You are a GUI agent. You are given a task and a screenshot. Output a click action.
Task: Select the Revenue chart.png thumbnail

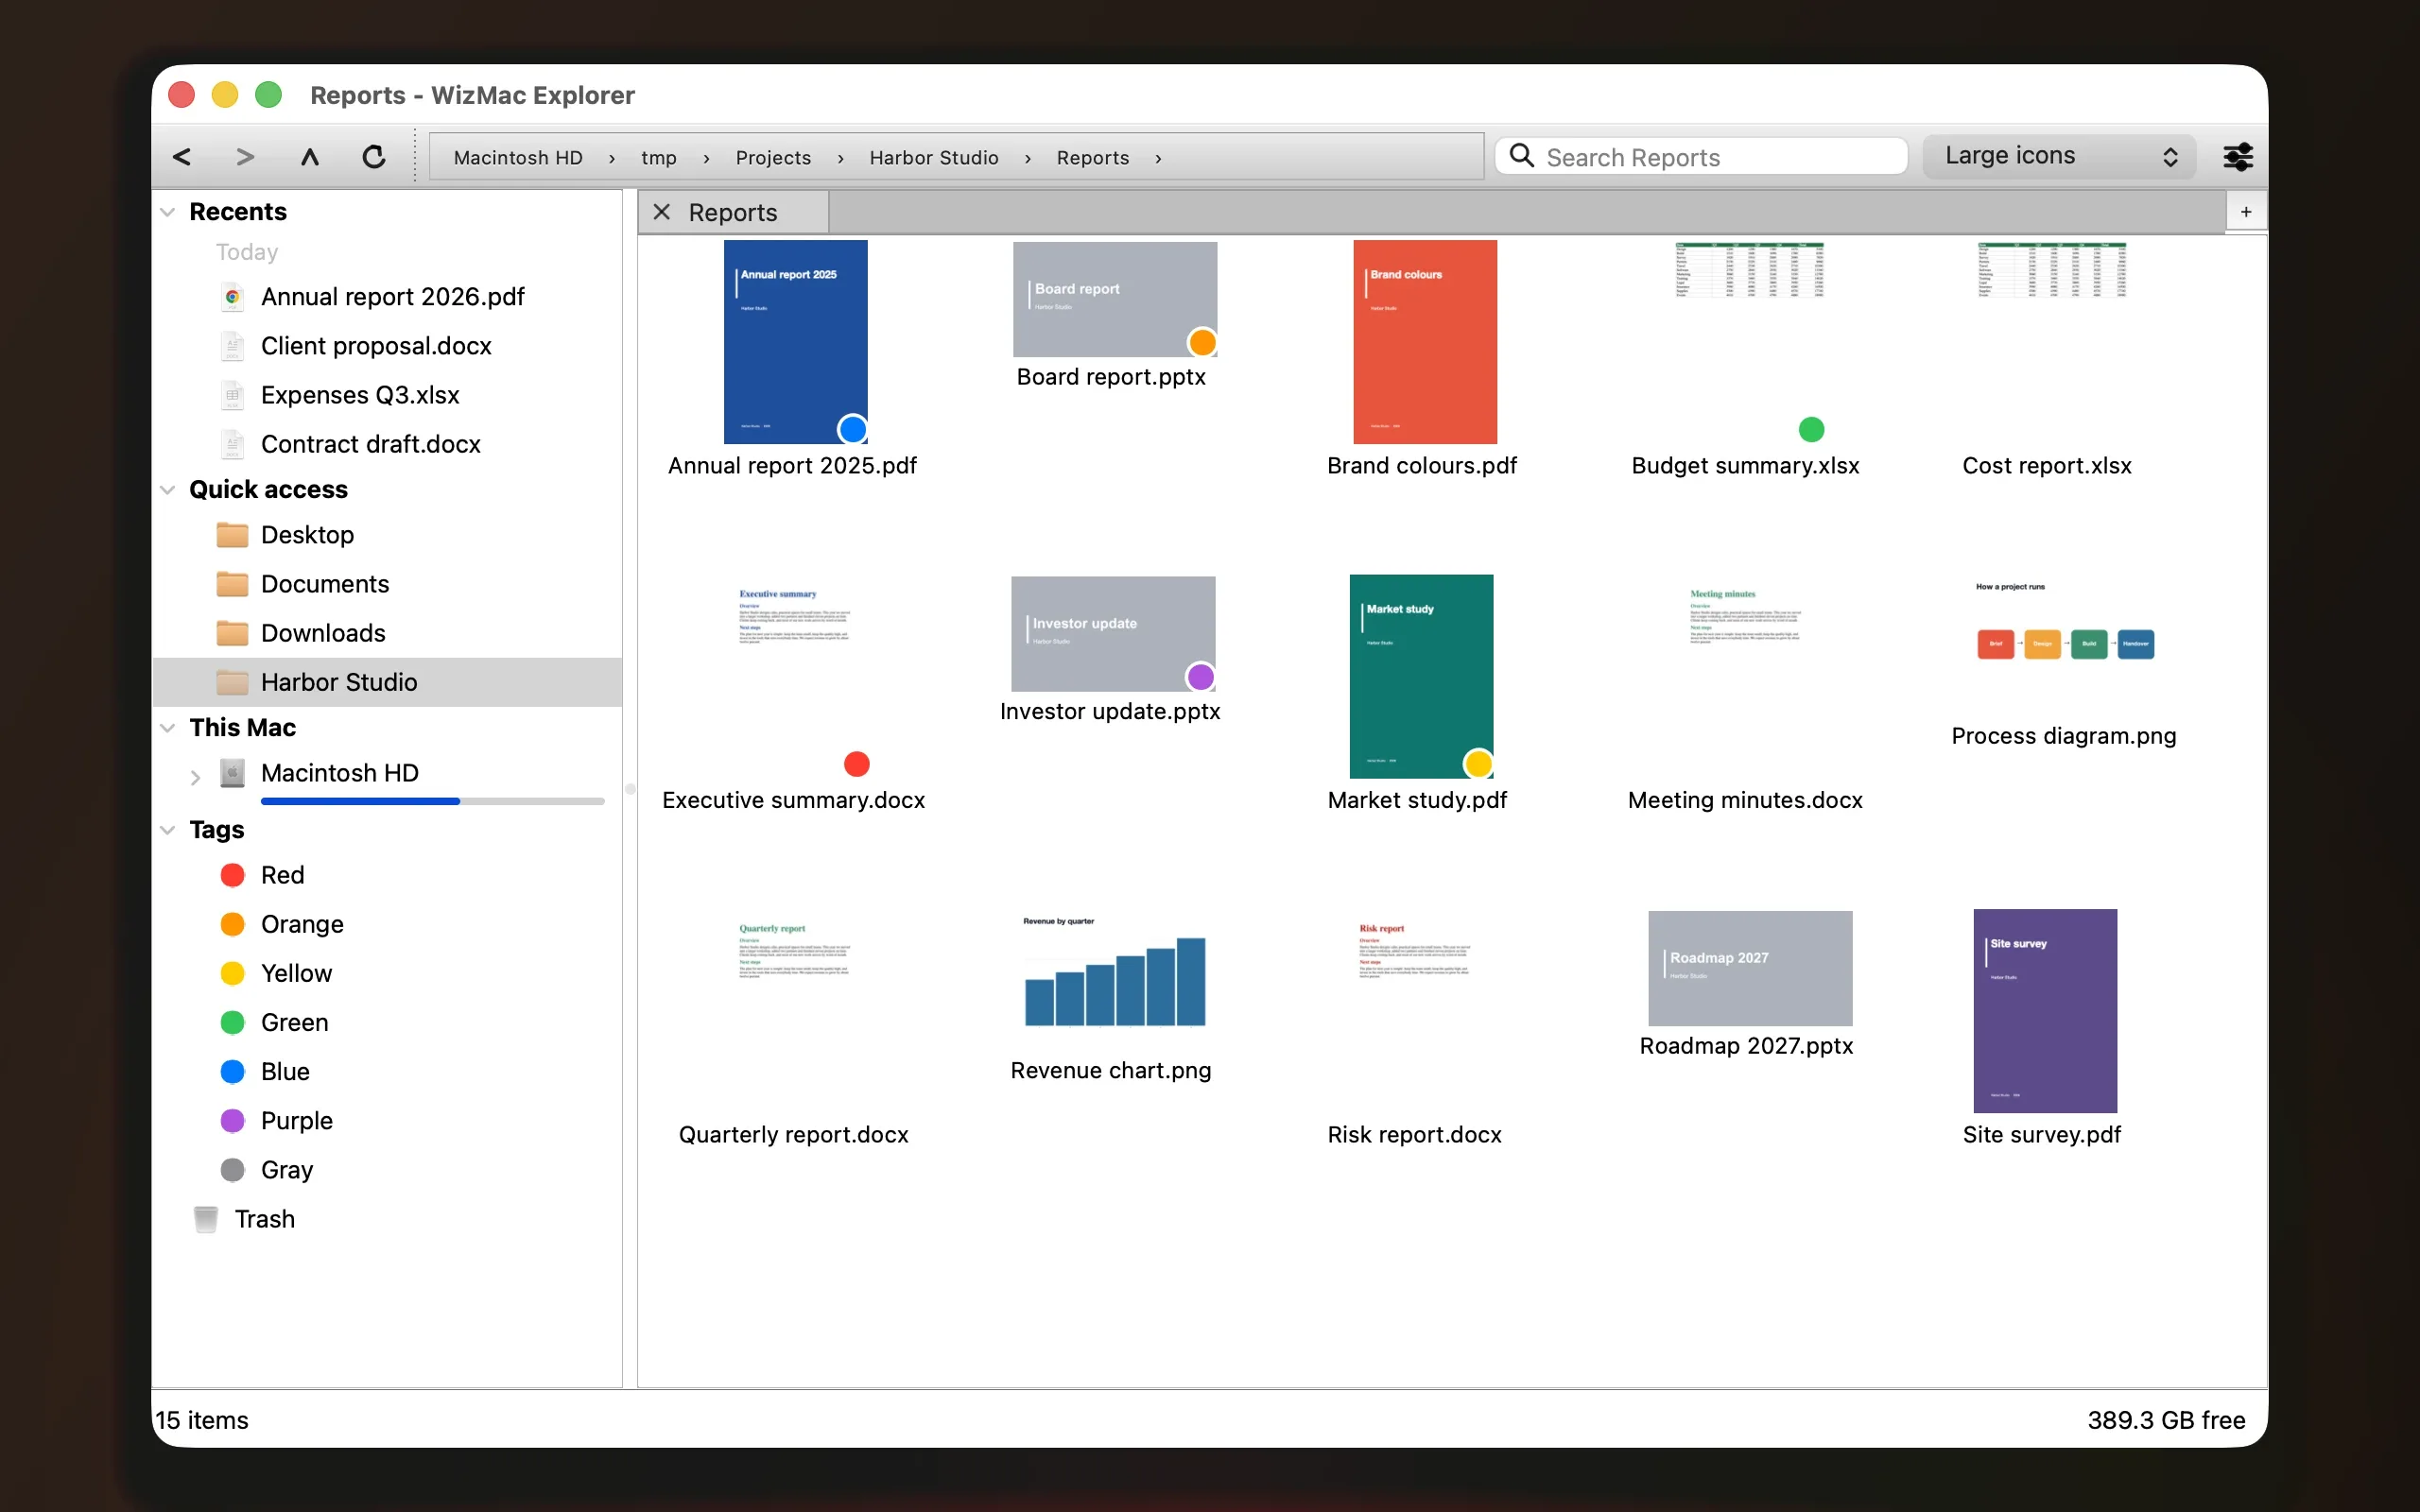[1114, 971]
